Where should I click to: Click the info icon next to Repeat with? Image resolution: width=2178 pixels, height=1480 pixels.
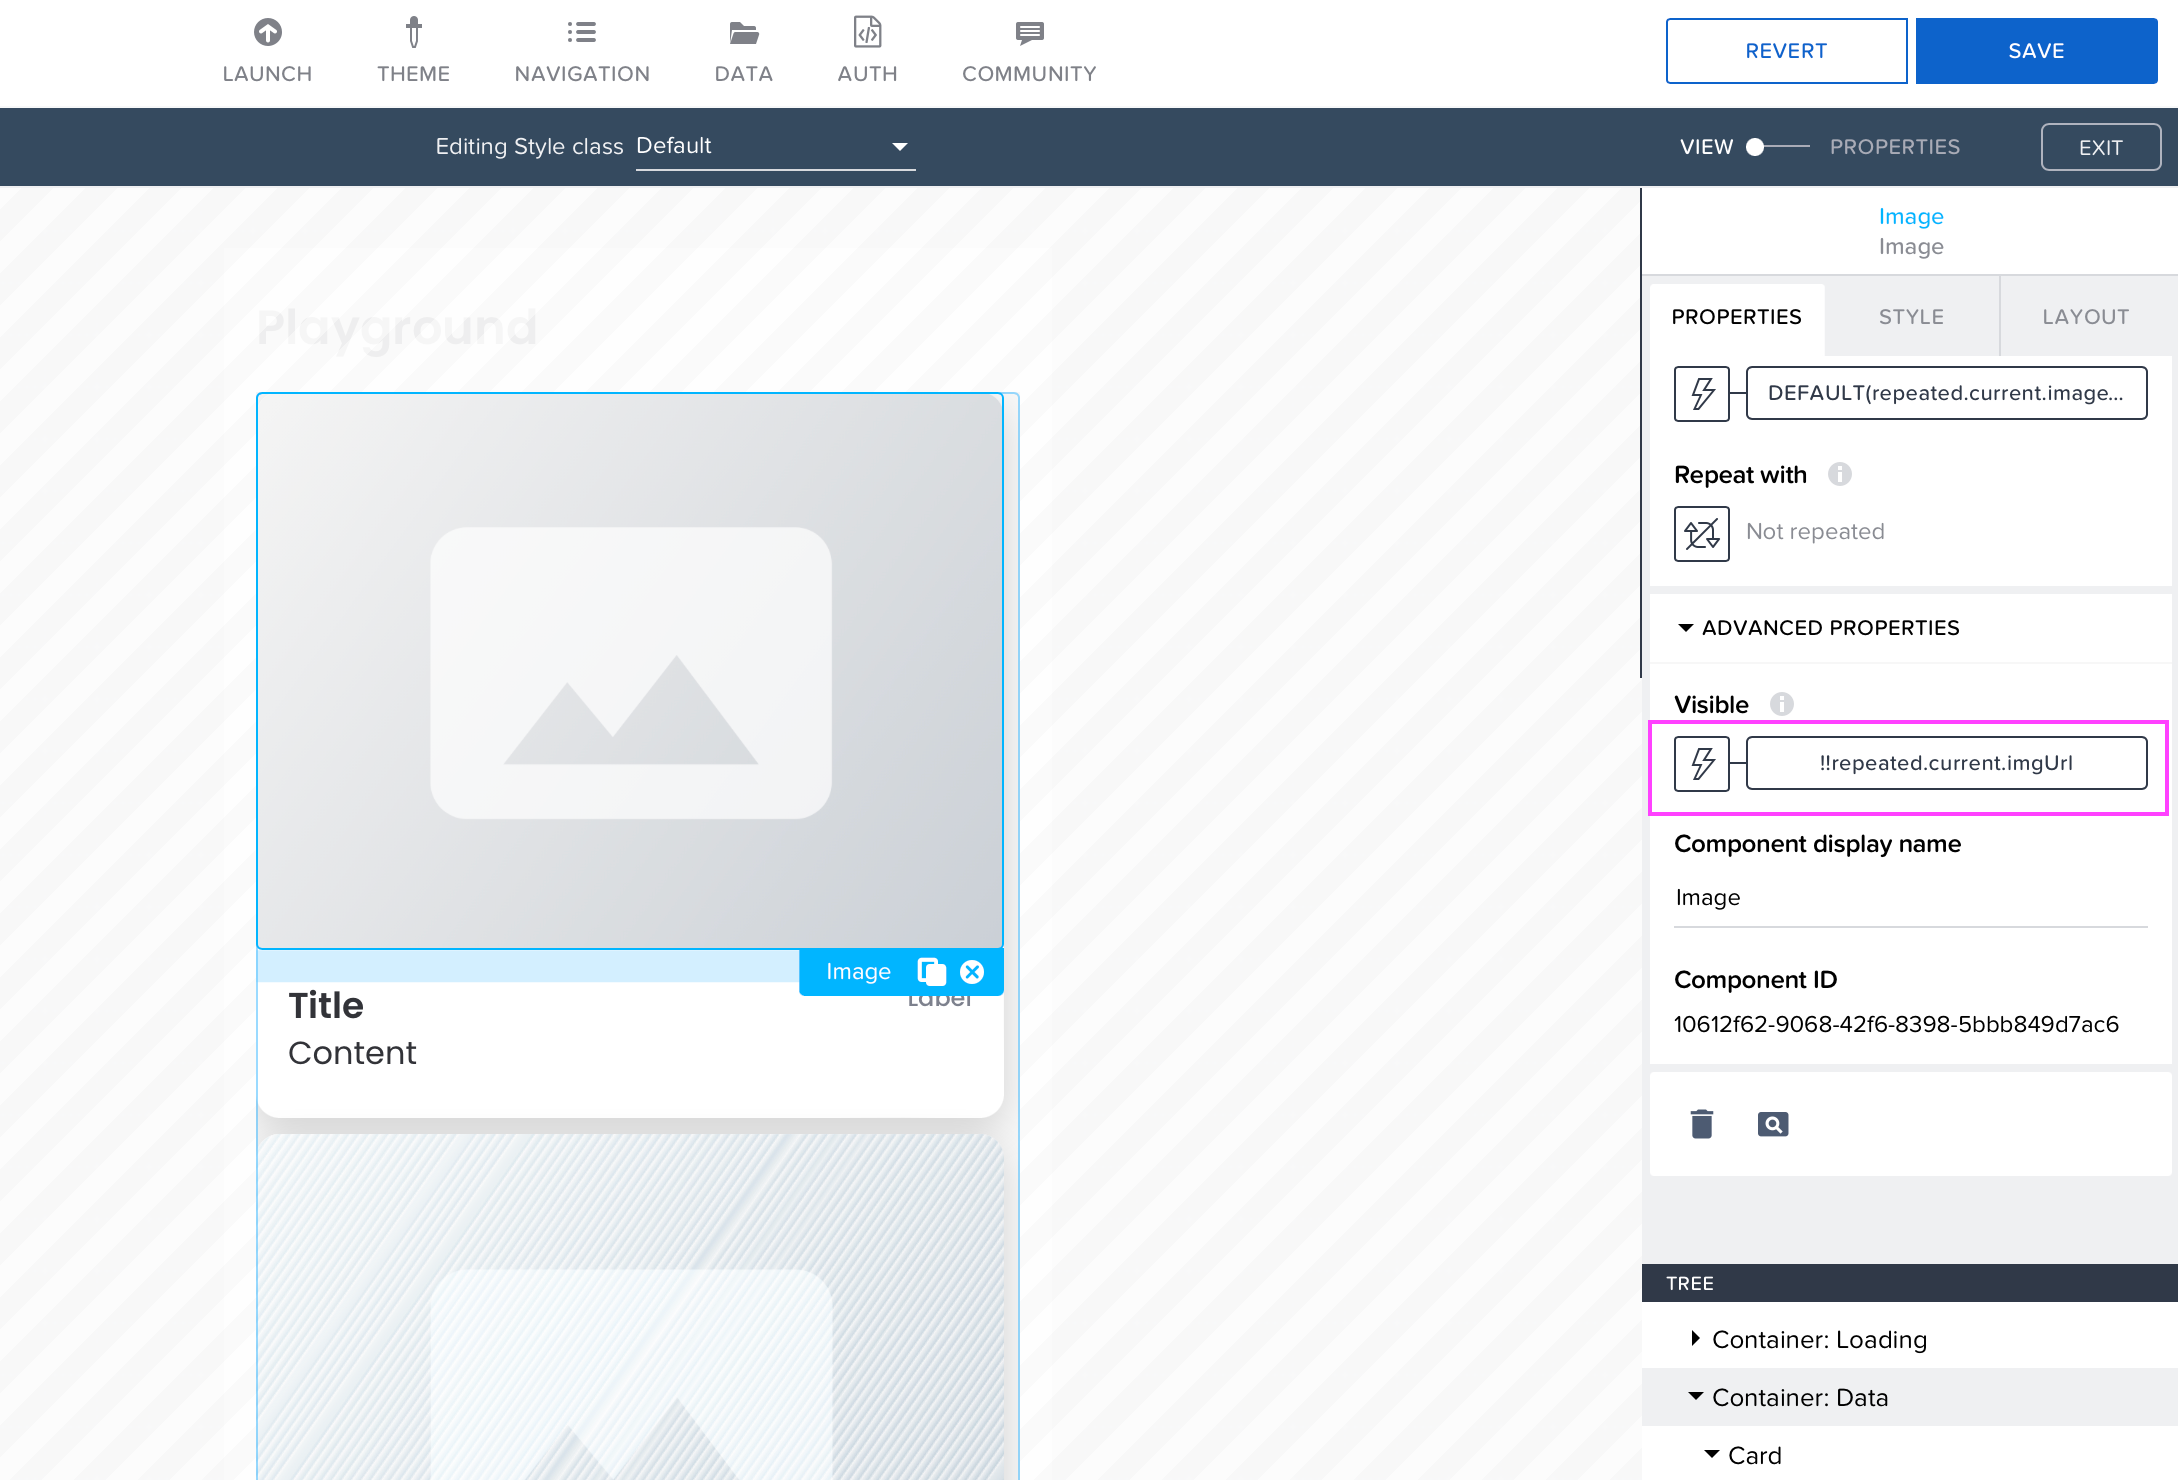[1840, 474]
